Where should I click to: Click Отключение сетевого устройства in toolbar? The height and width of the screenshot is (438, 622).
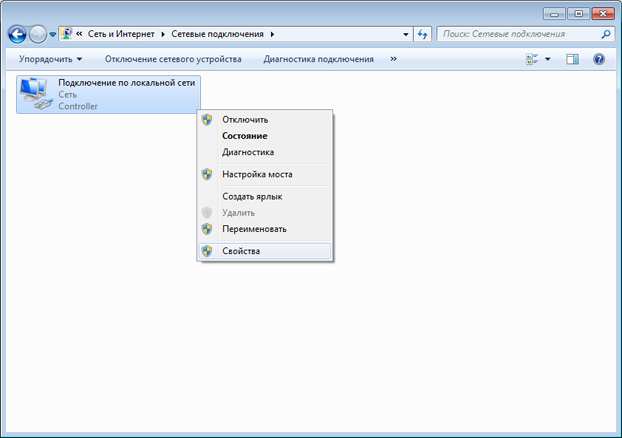pyautogui.click(x=173, y=59)
